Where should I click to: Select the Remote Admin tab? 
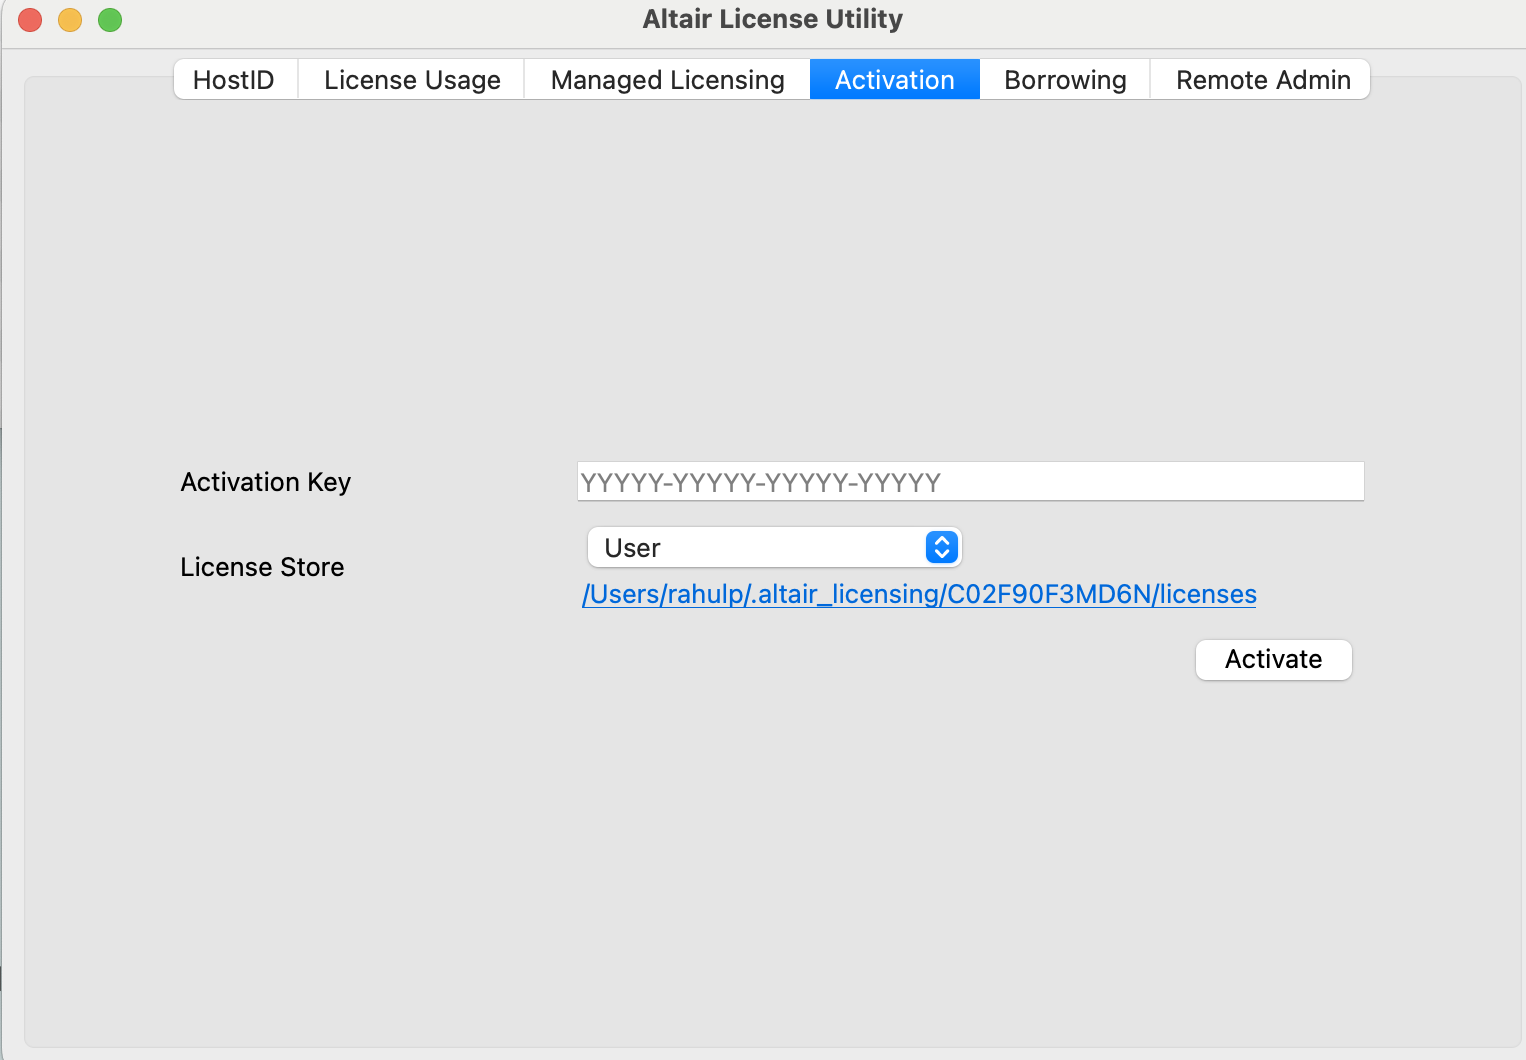1261,79
